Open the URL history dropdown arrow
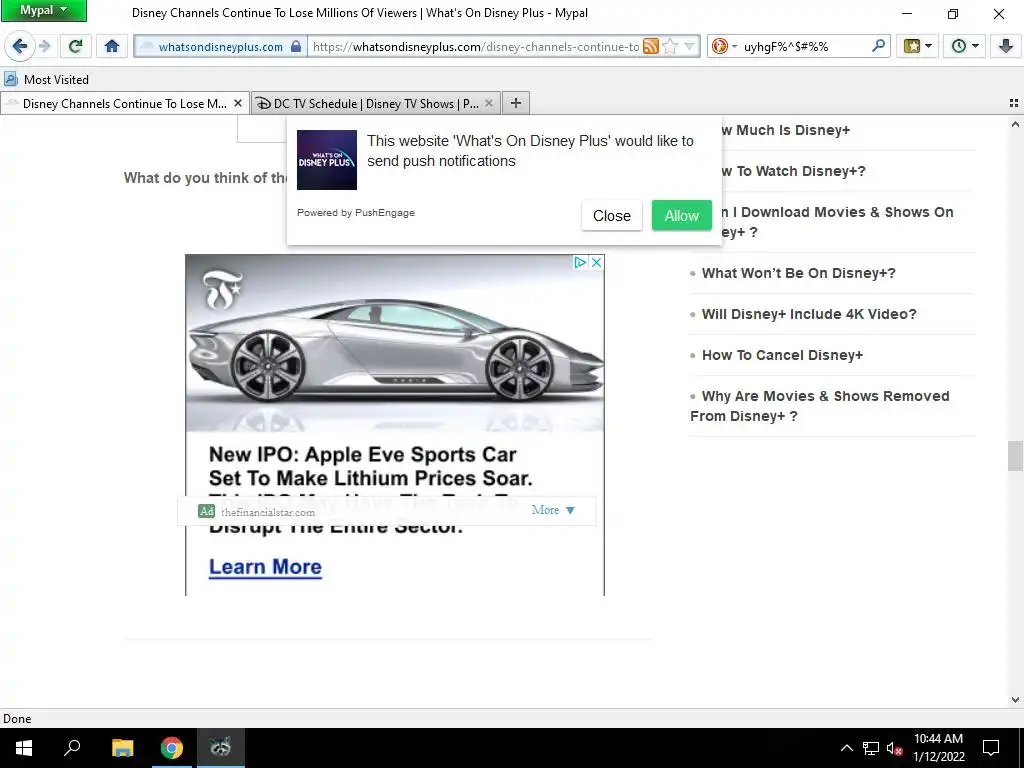Screen dimensions: 1024x768 click(x=690, y=46)
